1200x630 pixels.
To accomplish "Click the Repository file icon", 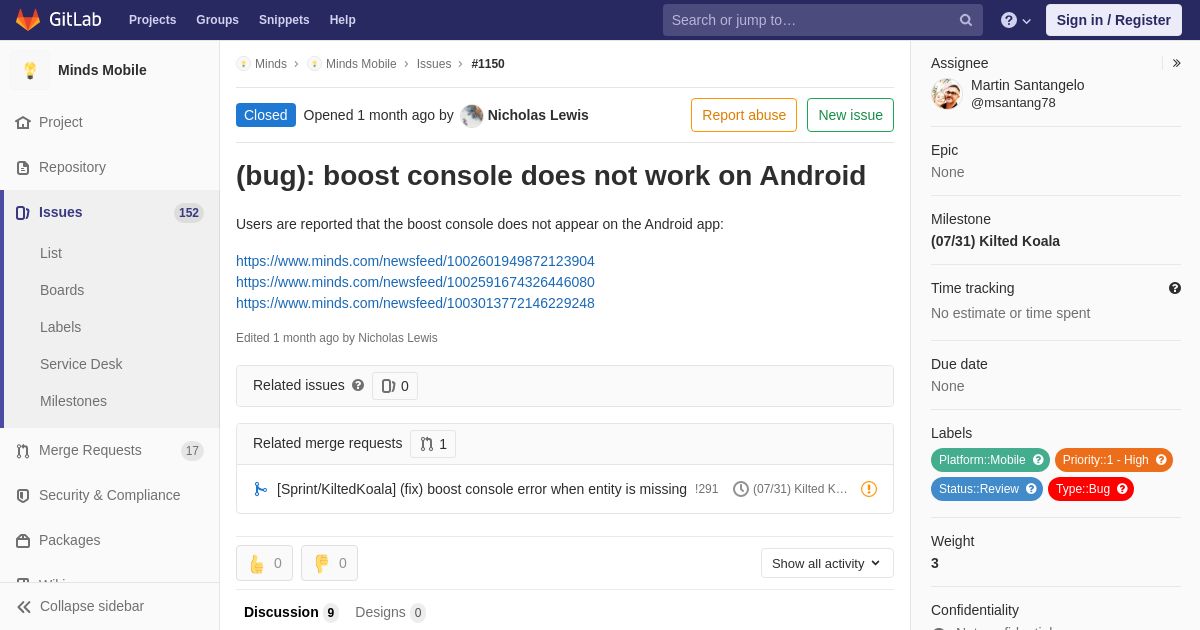I will [23, 168].
